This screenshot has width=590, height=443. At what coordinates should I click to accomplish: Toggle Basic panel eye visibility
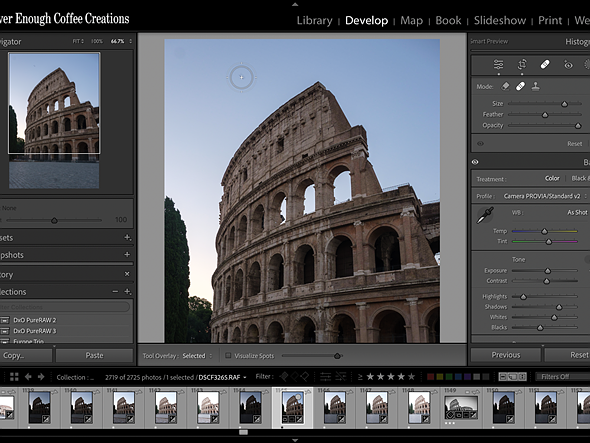coord(475,162)
